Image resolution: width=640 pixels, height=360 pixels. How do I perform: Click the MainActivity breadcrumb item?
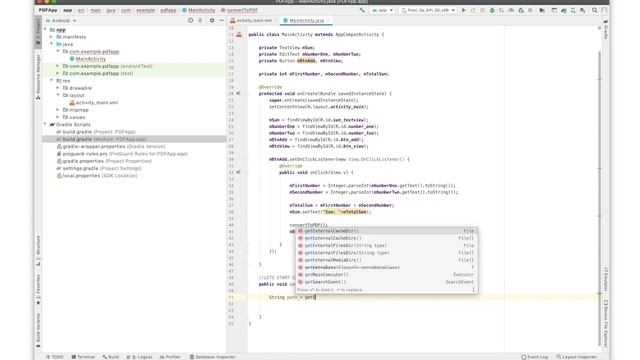(199, 10)
